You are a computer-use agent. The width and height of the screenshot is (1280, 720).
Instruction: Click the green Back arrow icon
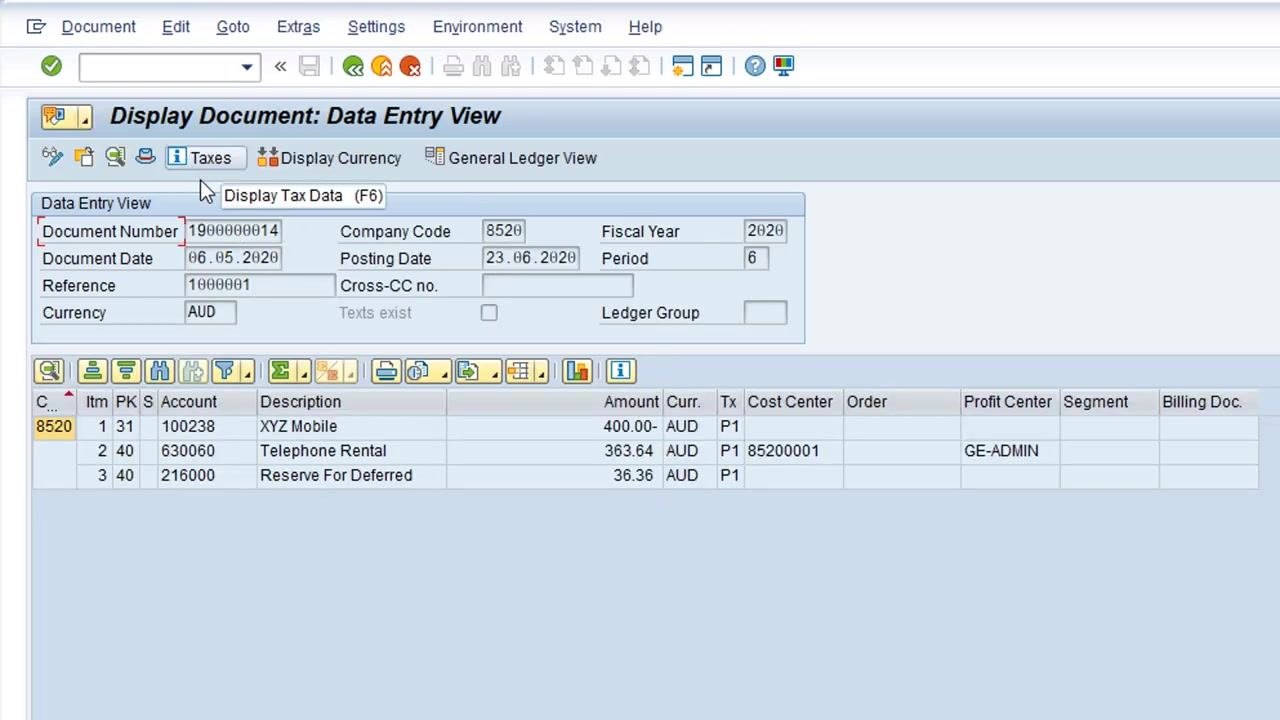point(353,66)
